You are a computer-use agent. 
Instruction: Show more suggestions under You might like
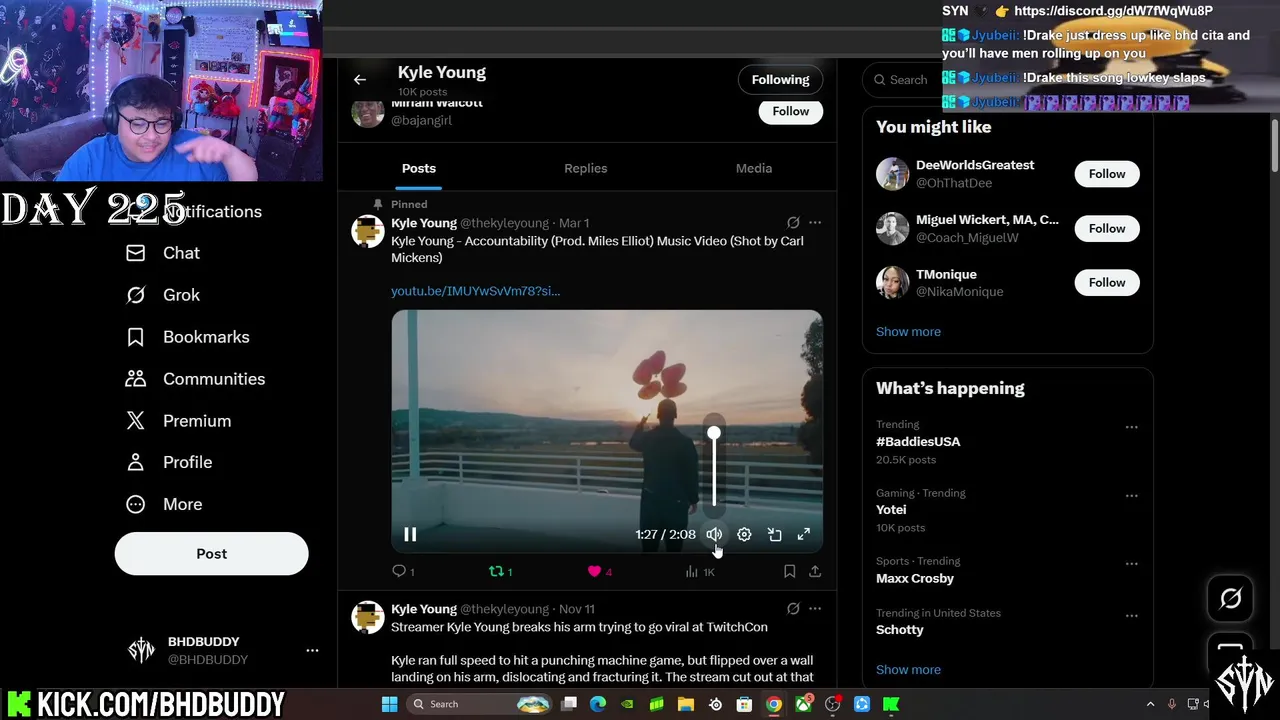[908, 332]
